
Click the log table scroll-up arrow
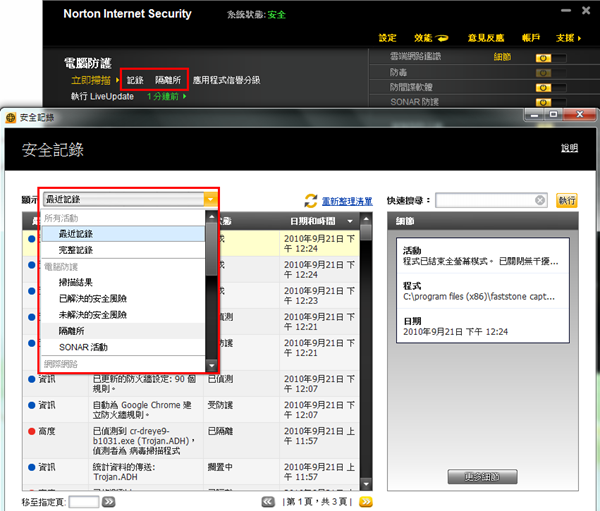tap(366, 219)
